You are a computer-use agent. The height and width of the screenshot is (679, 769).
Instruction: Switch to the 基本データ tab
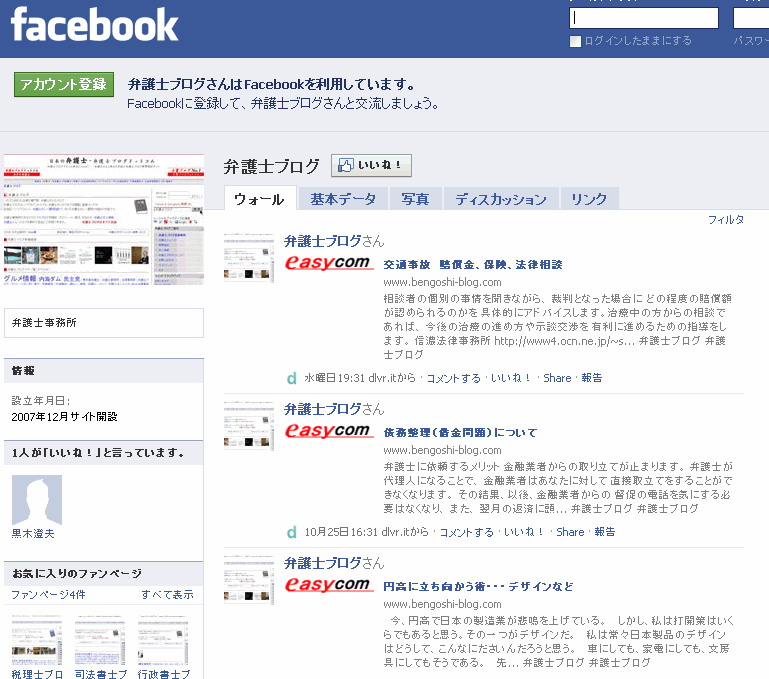pyautogui.click(x=343, y=199)
